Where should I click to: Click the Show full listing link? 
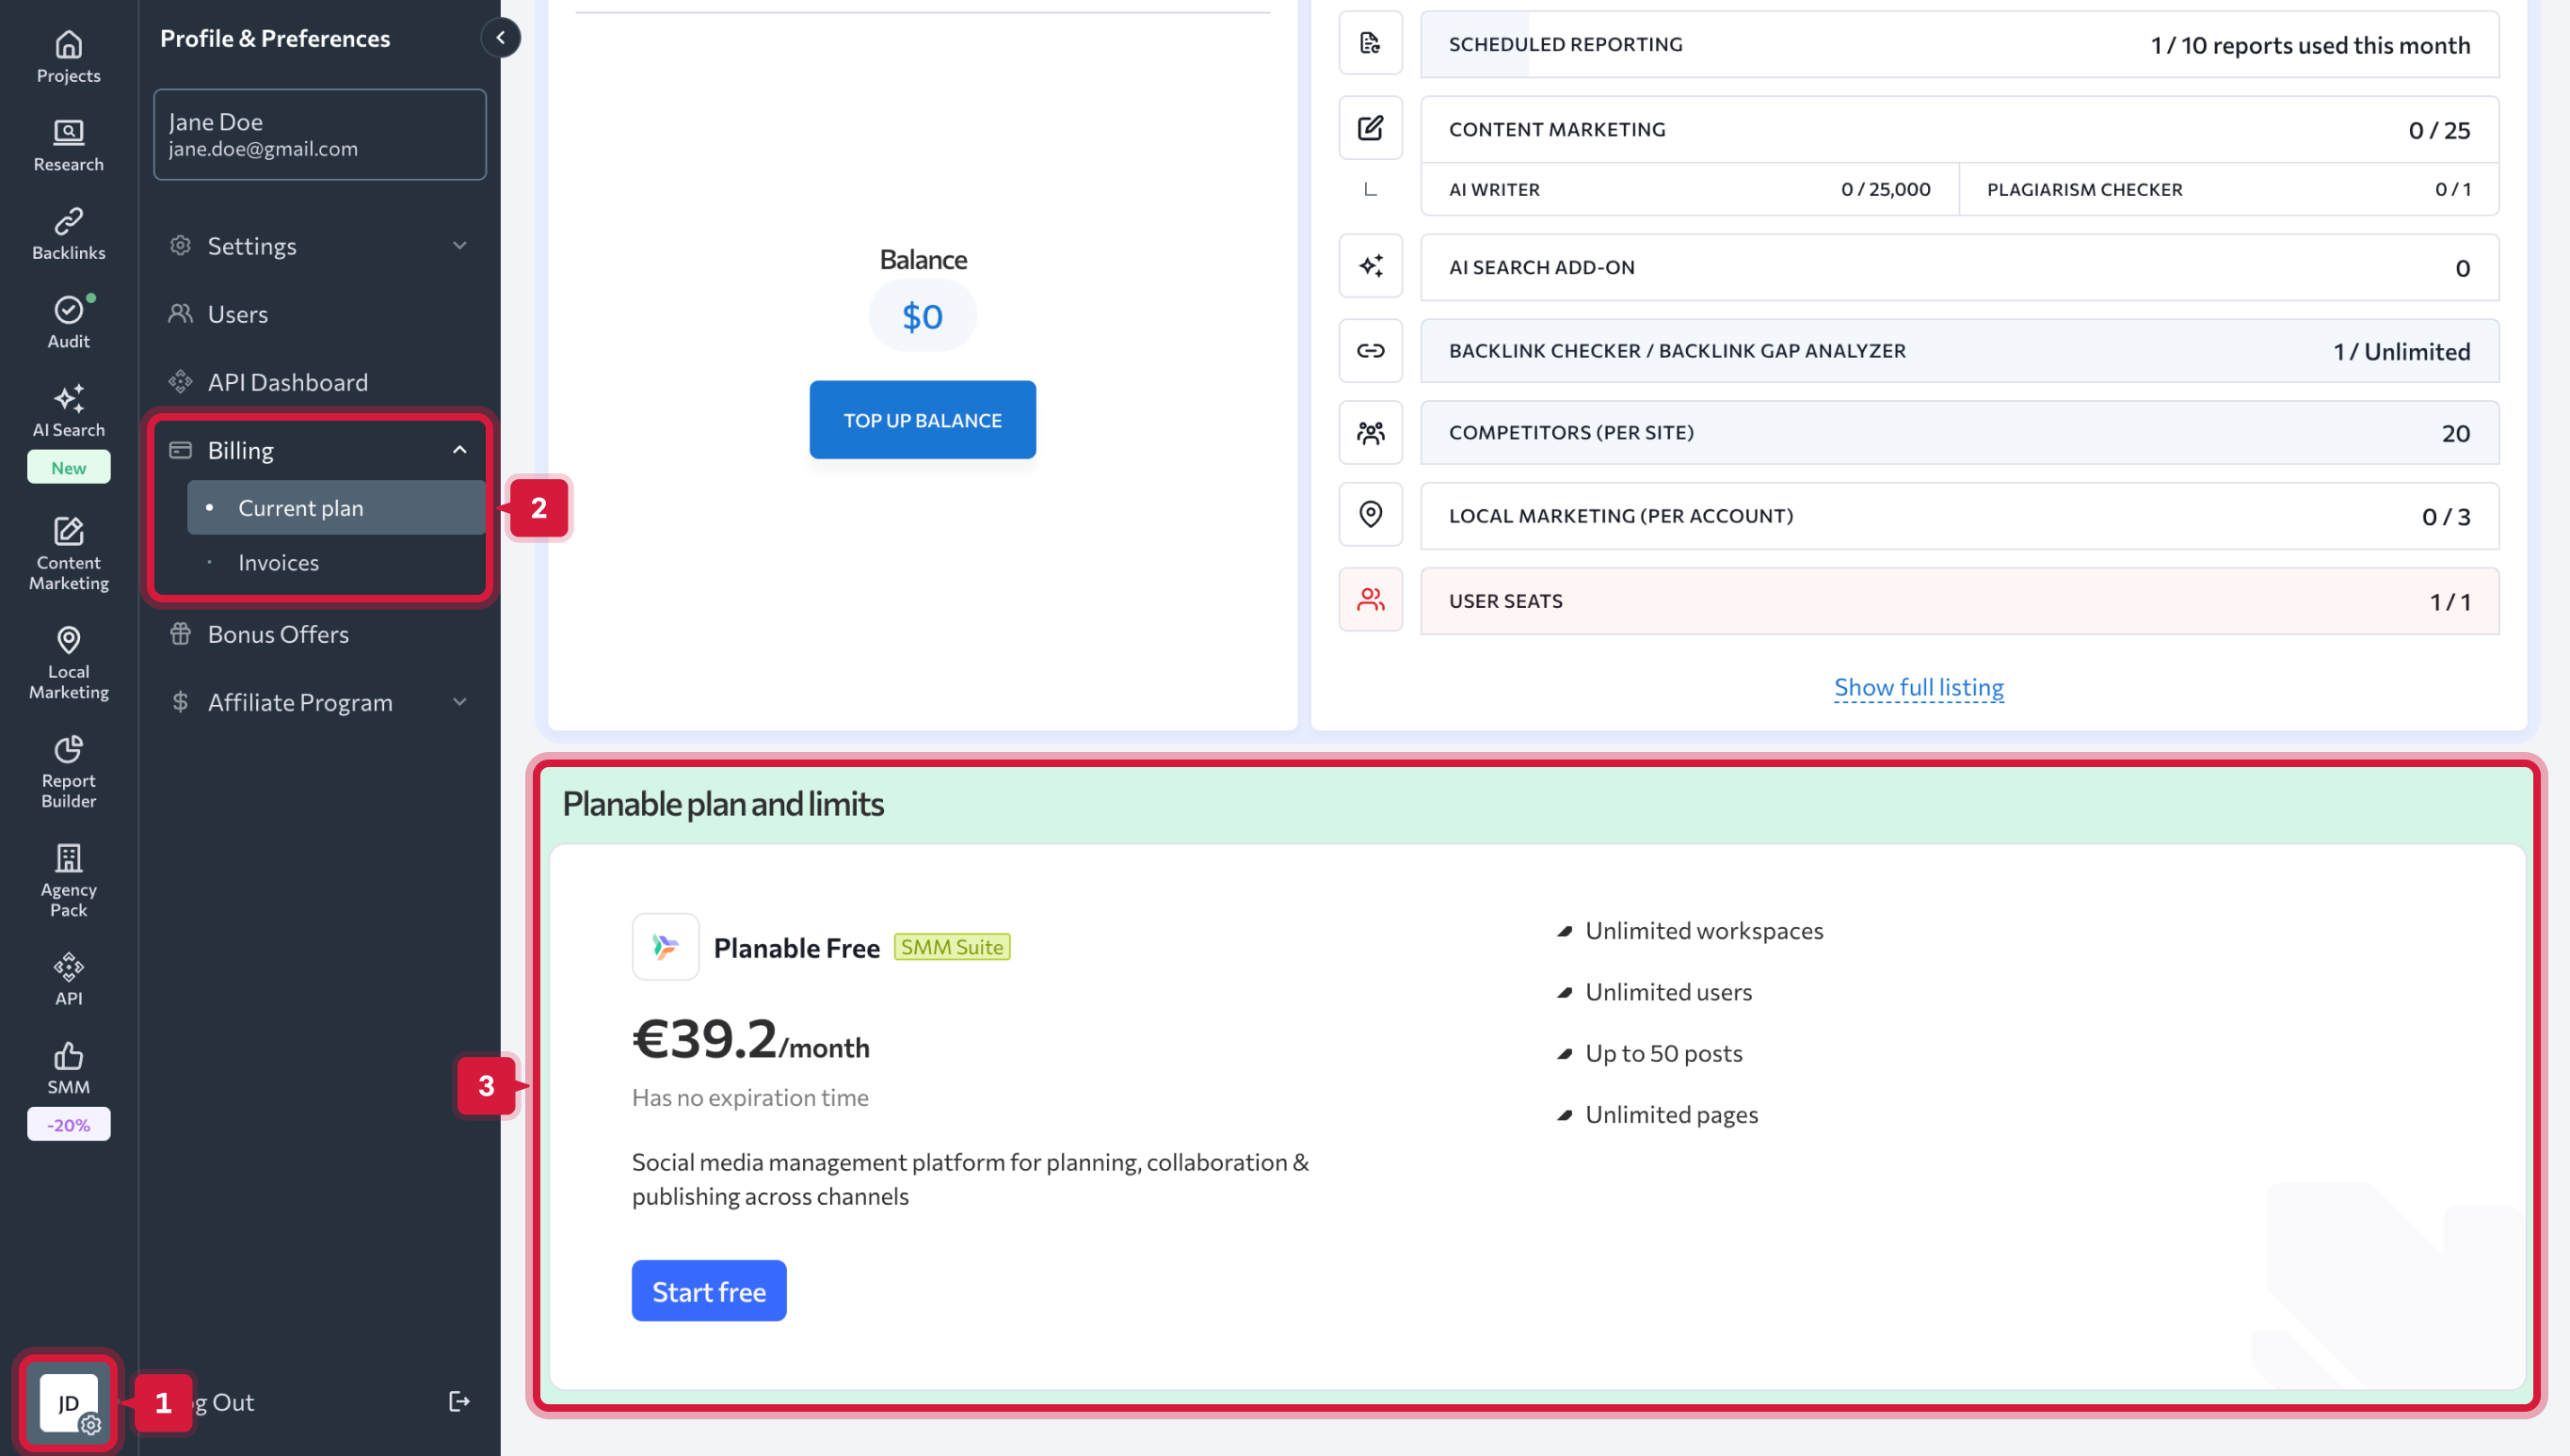tap(1918, 687)
